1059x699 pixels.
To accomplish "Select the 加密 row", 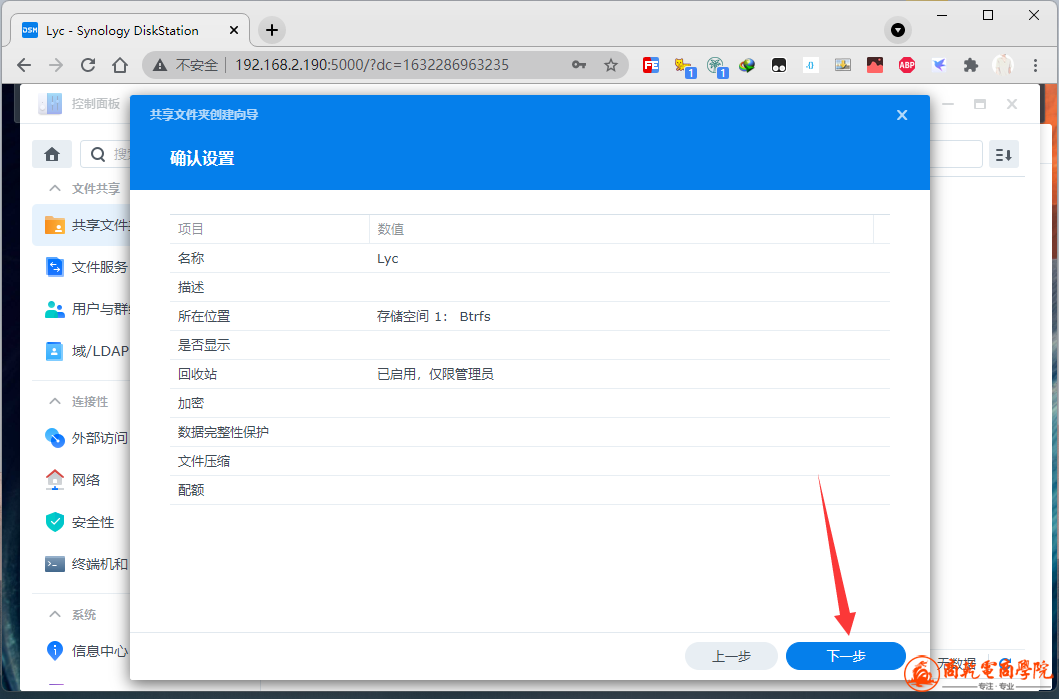I will 530,403.
